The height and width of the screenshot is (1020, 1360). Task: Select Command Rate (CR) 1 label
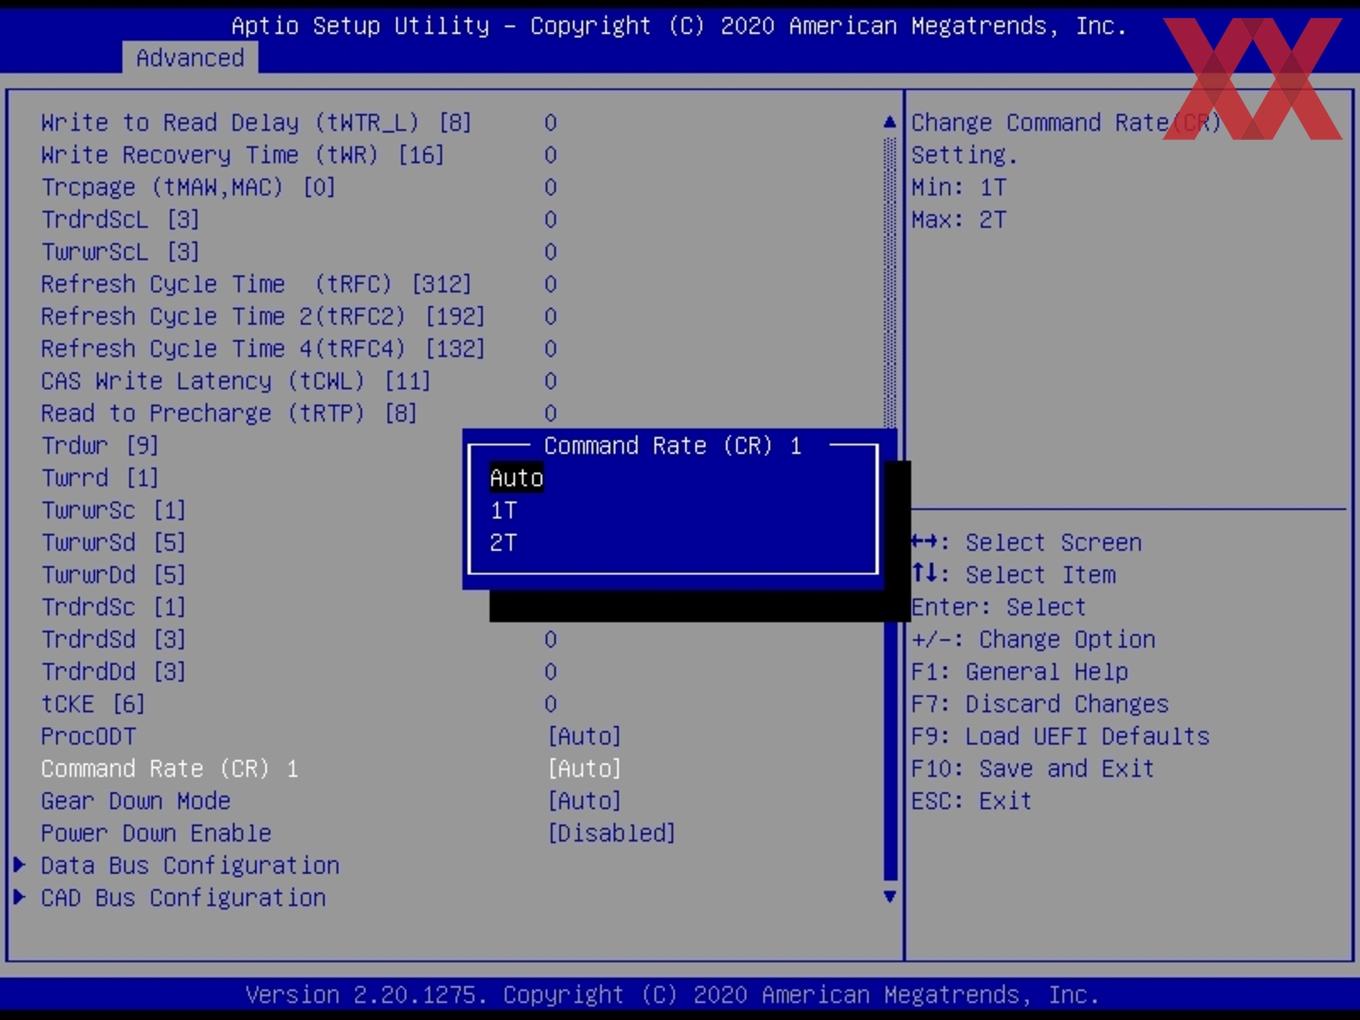point(169,768)
